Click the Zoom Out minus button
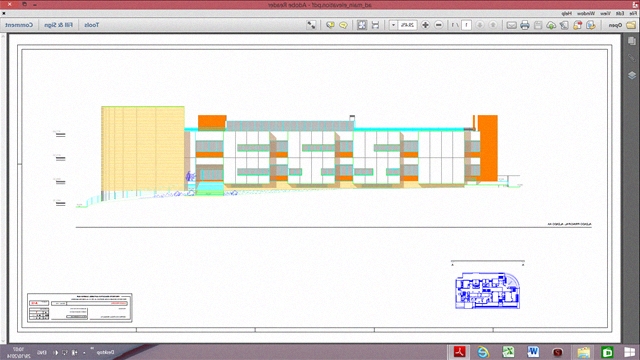The height and width of the screenshot is (360, 640). (439, 25)
